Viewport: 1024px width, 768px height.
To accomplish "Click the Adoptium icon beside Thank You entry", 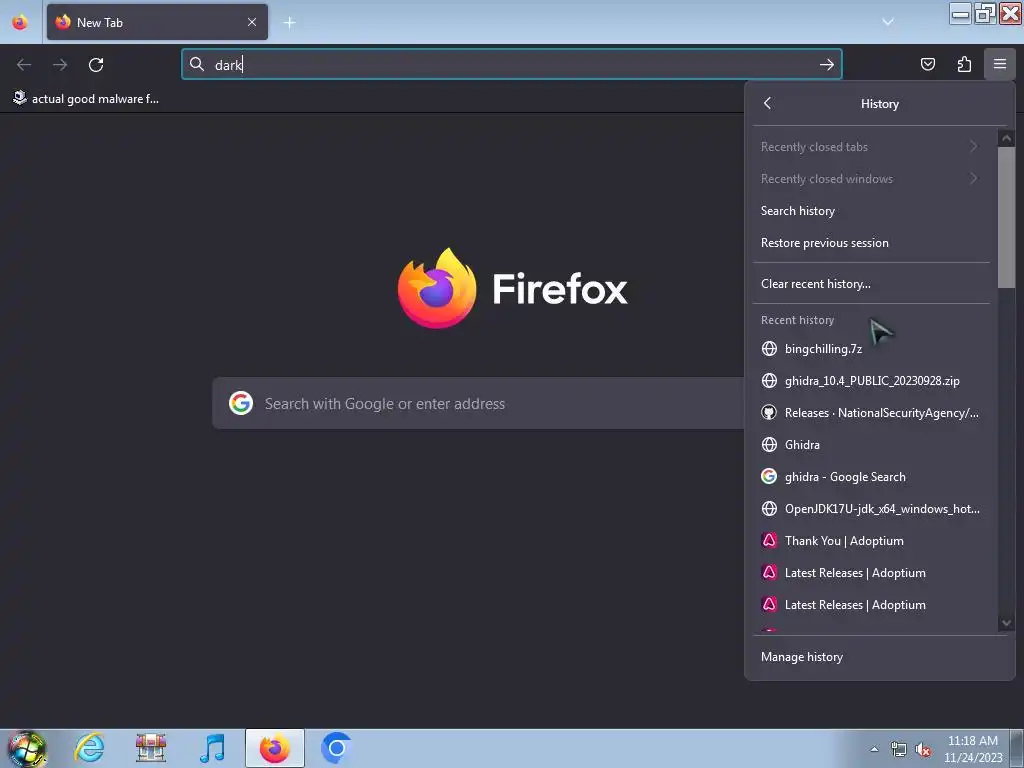I will tap(769, 541).
